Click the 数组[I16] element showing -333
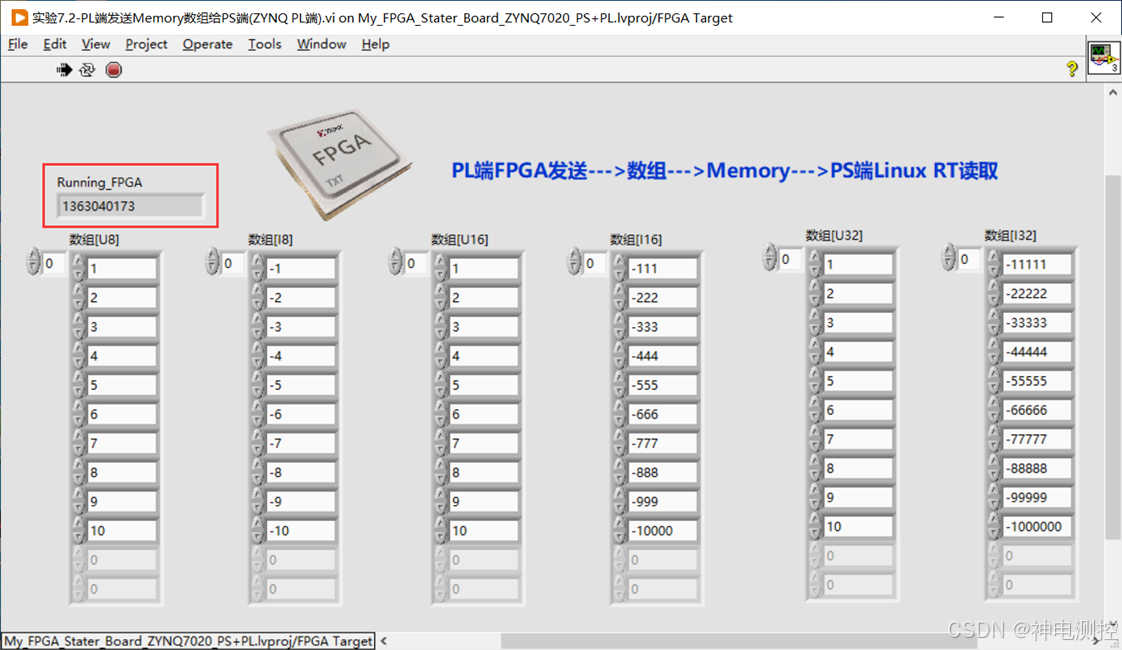The height and width of the screenshot is (650, 1122). point(663,326)
